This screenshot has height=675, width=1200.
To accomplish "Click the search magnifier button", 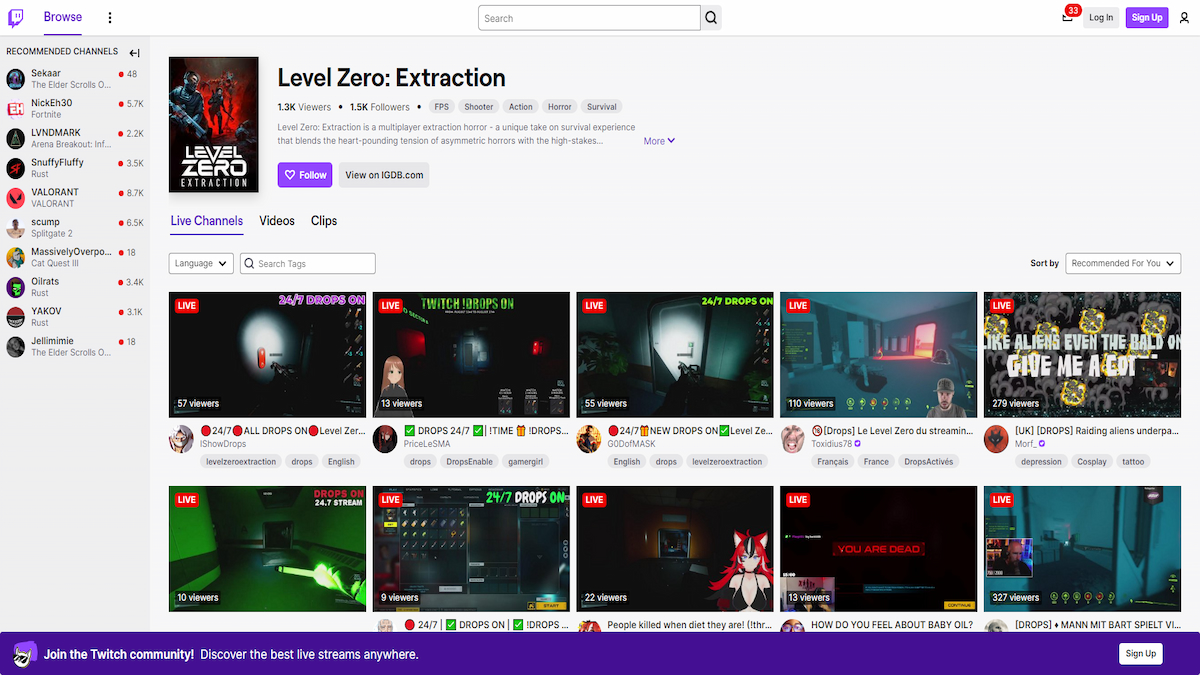I will pyautogui.click(x=711, y=18).
